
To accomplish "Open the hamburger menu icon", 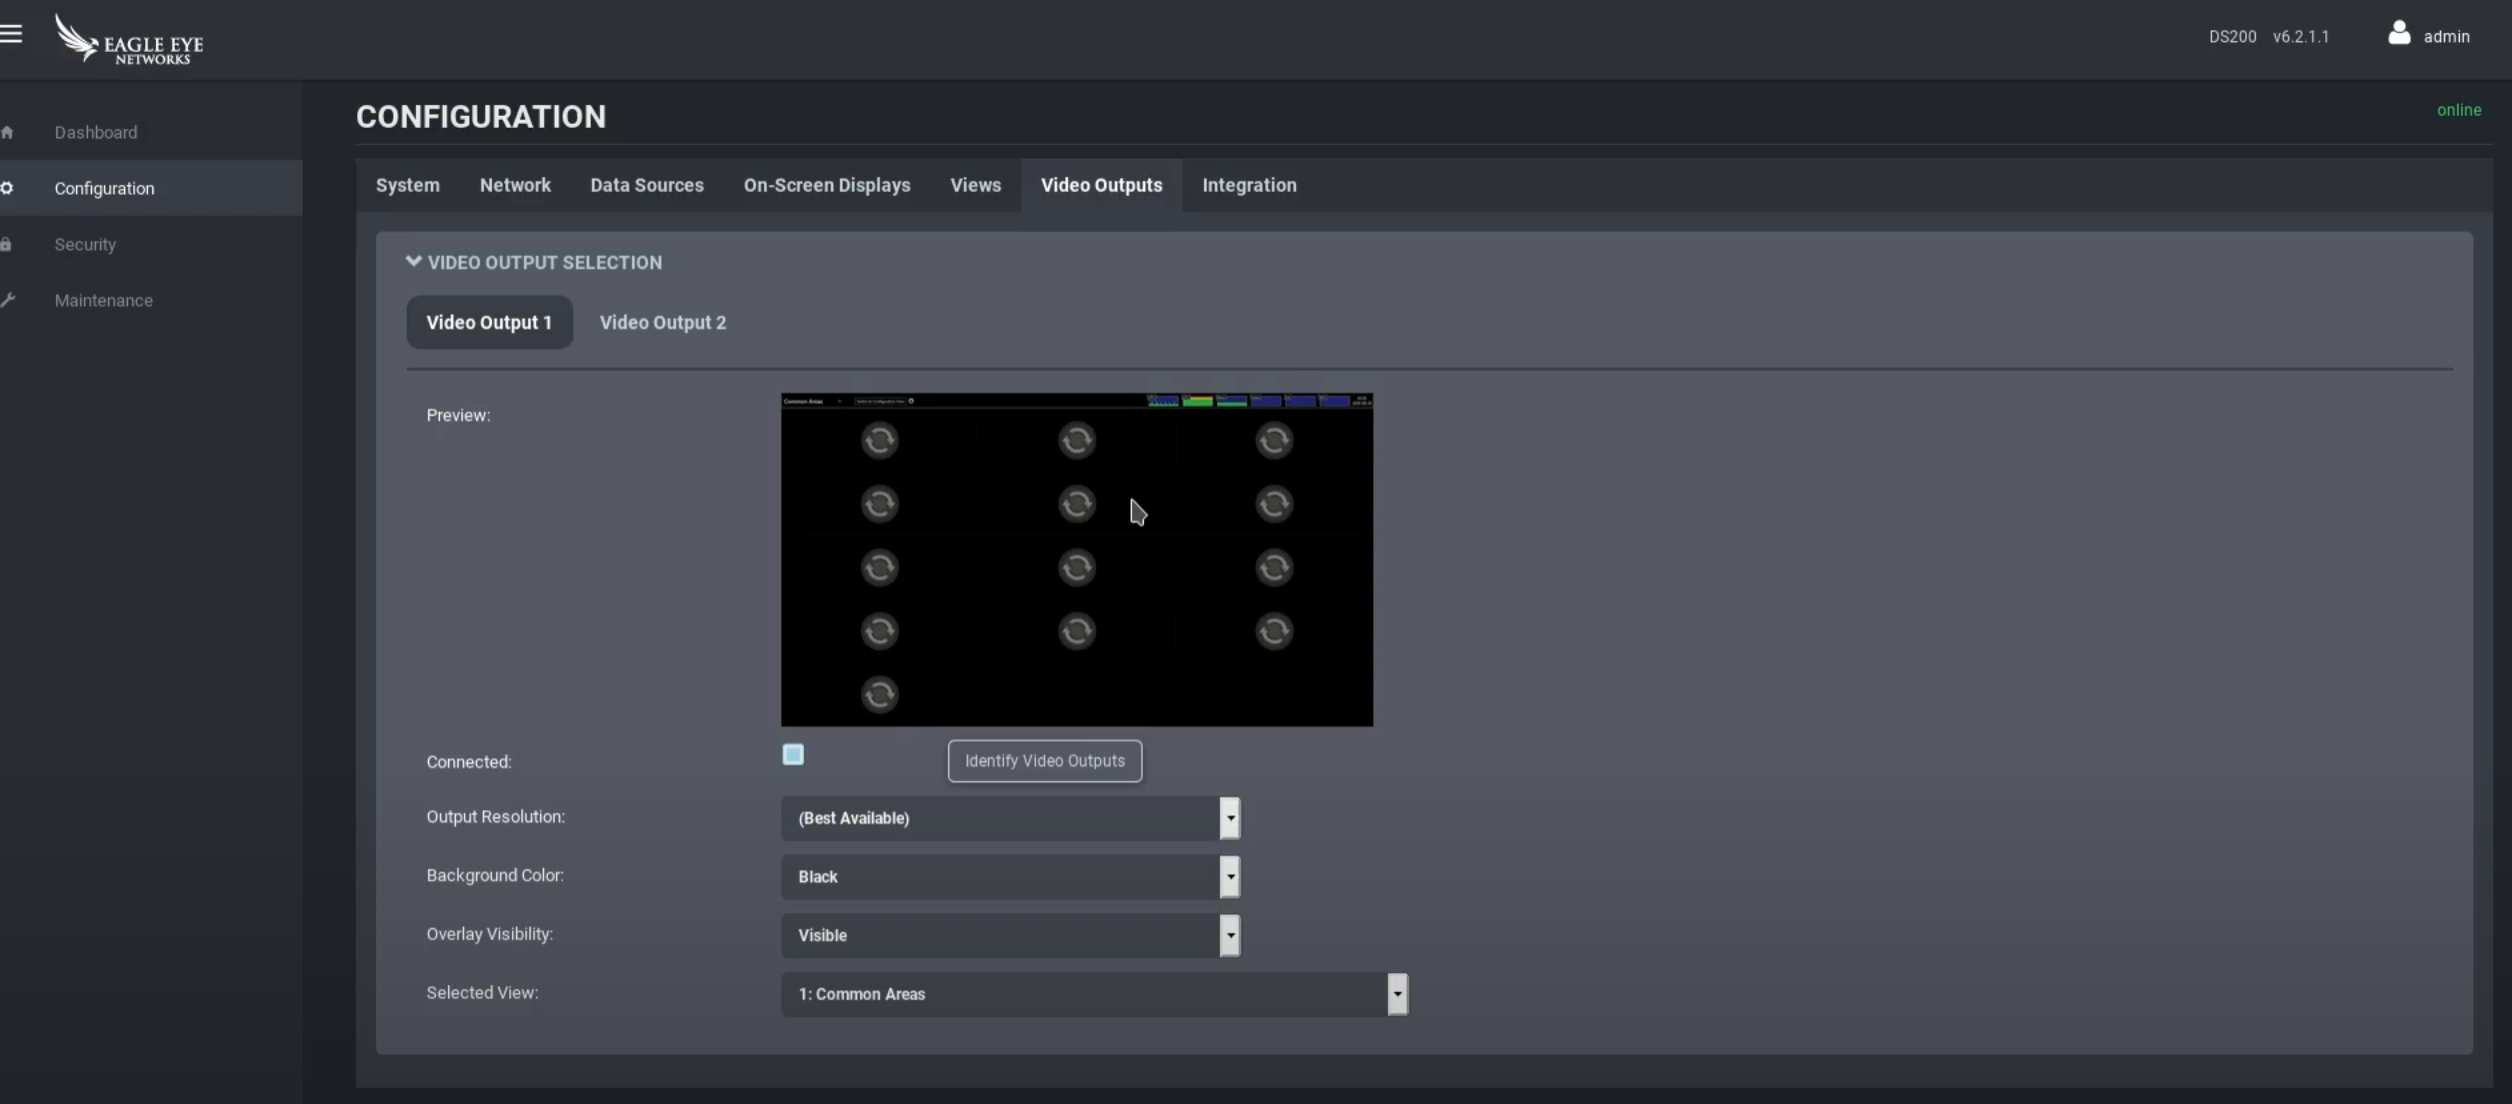I will pos(11,34).
